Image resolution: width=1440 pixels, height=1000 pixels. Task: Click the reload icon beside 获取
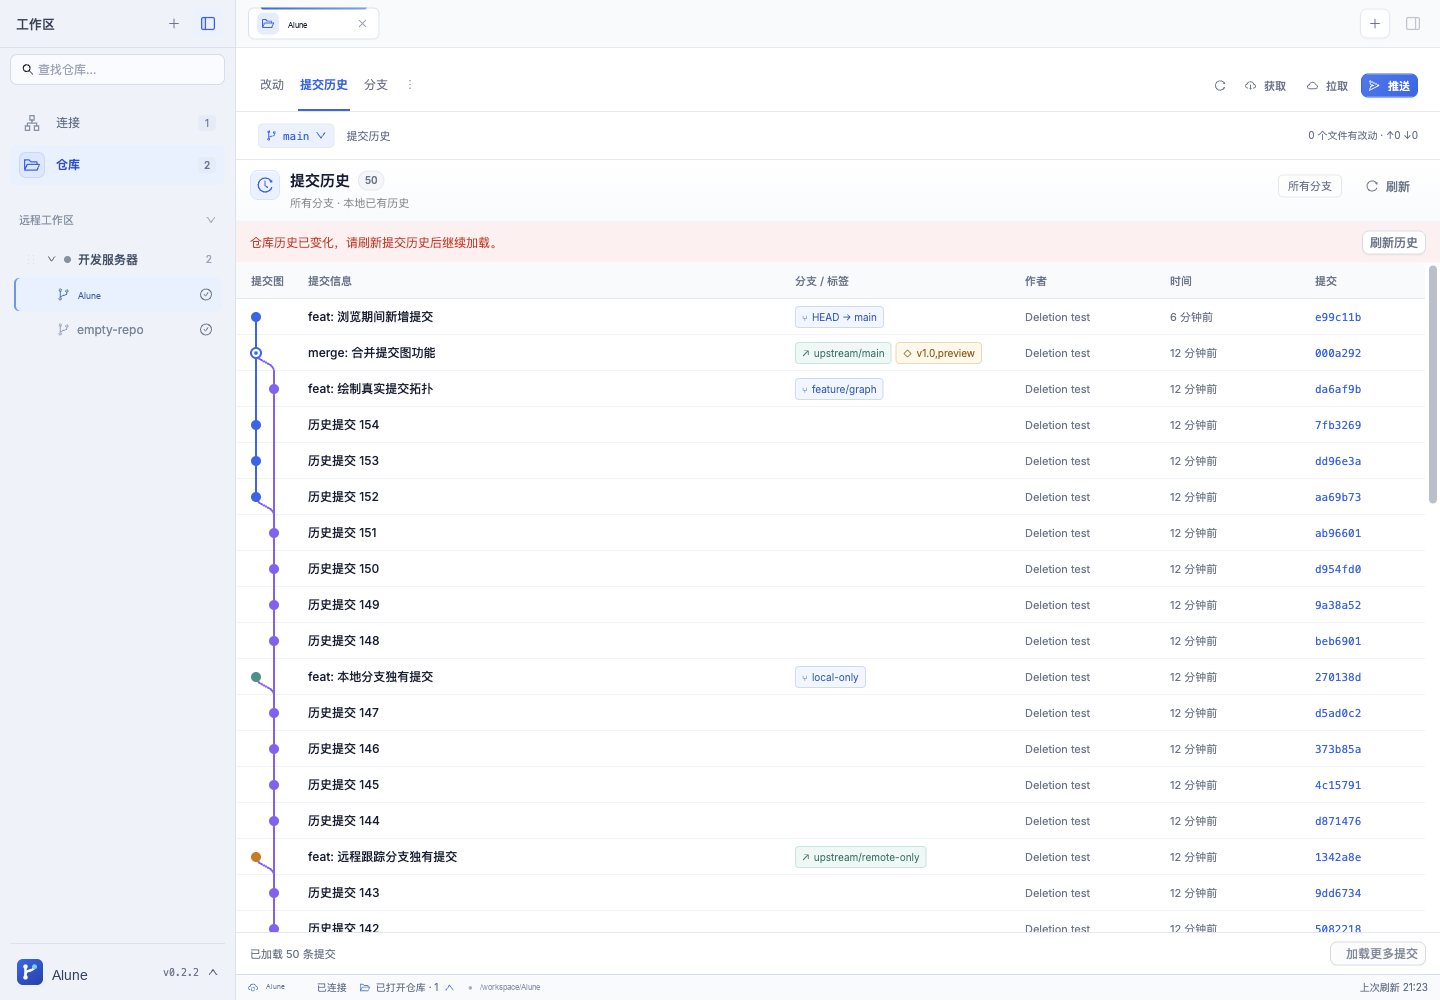(x=1220, y=86)
